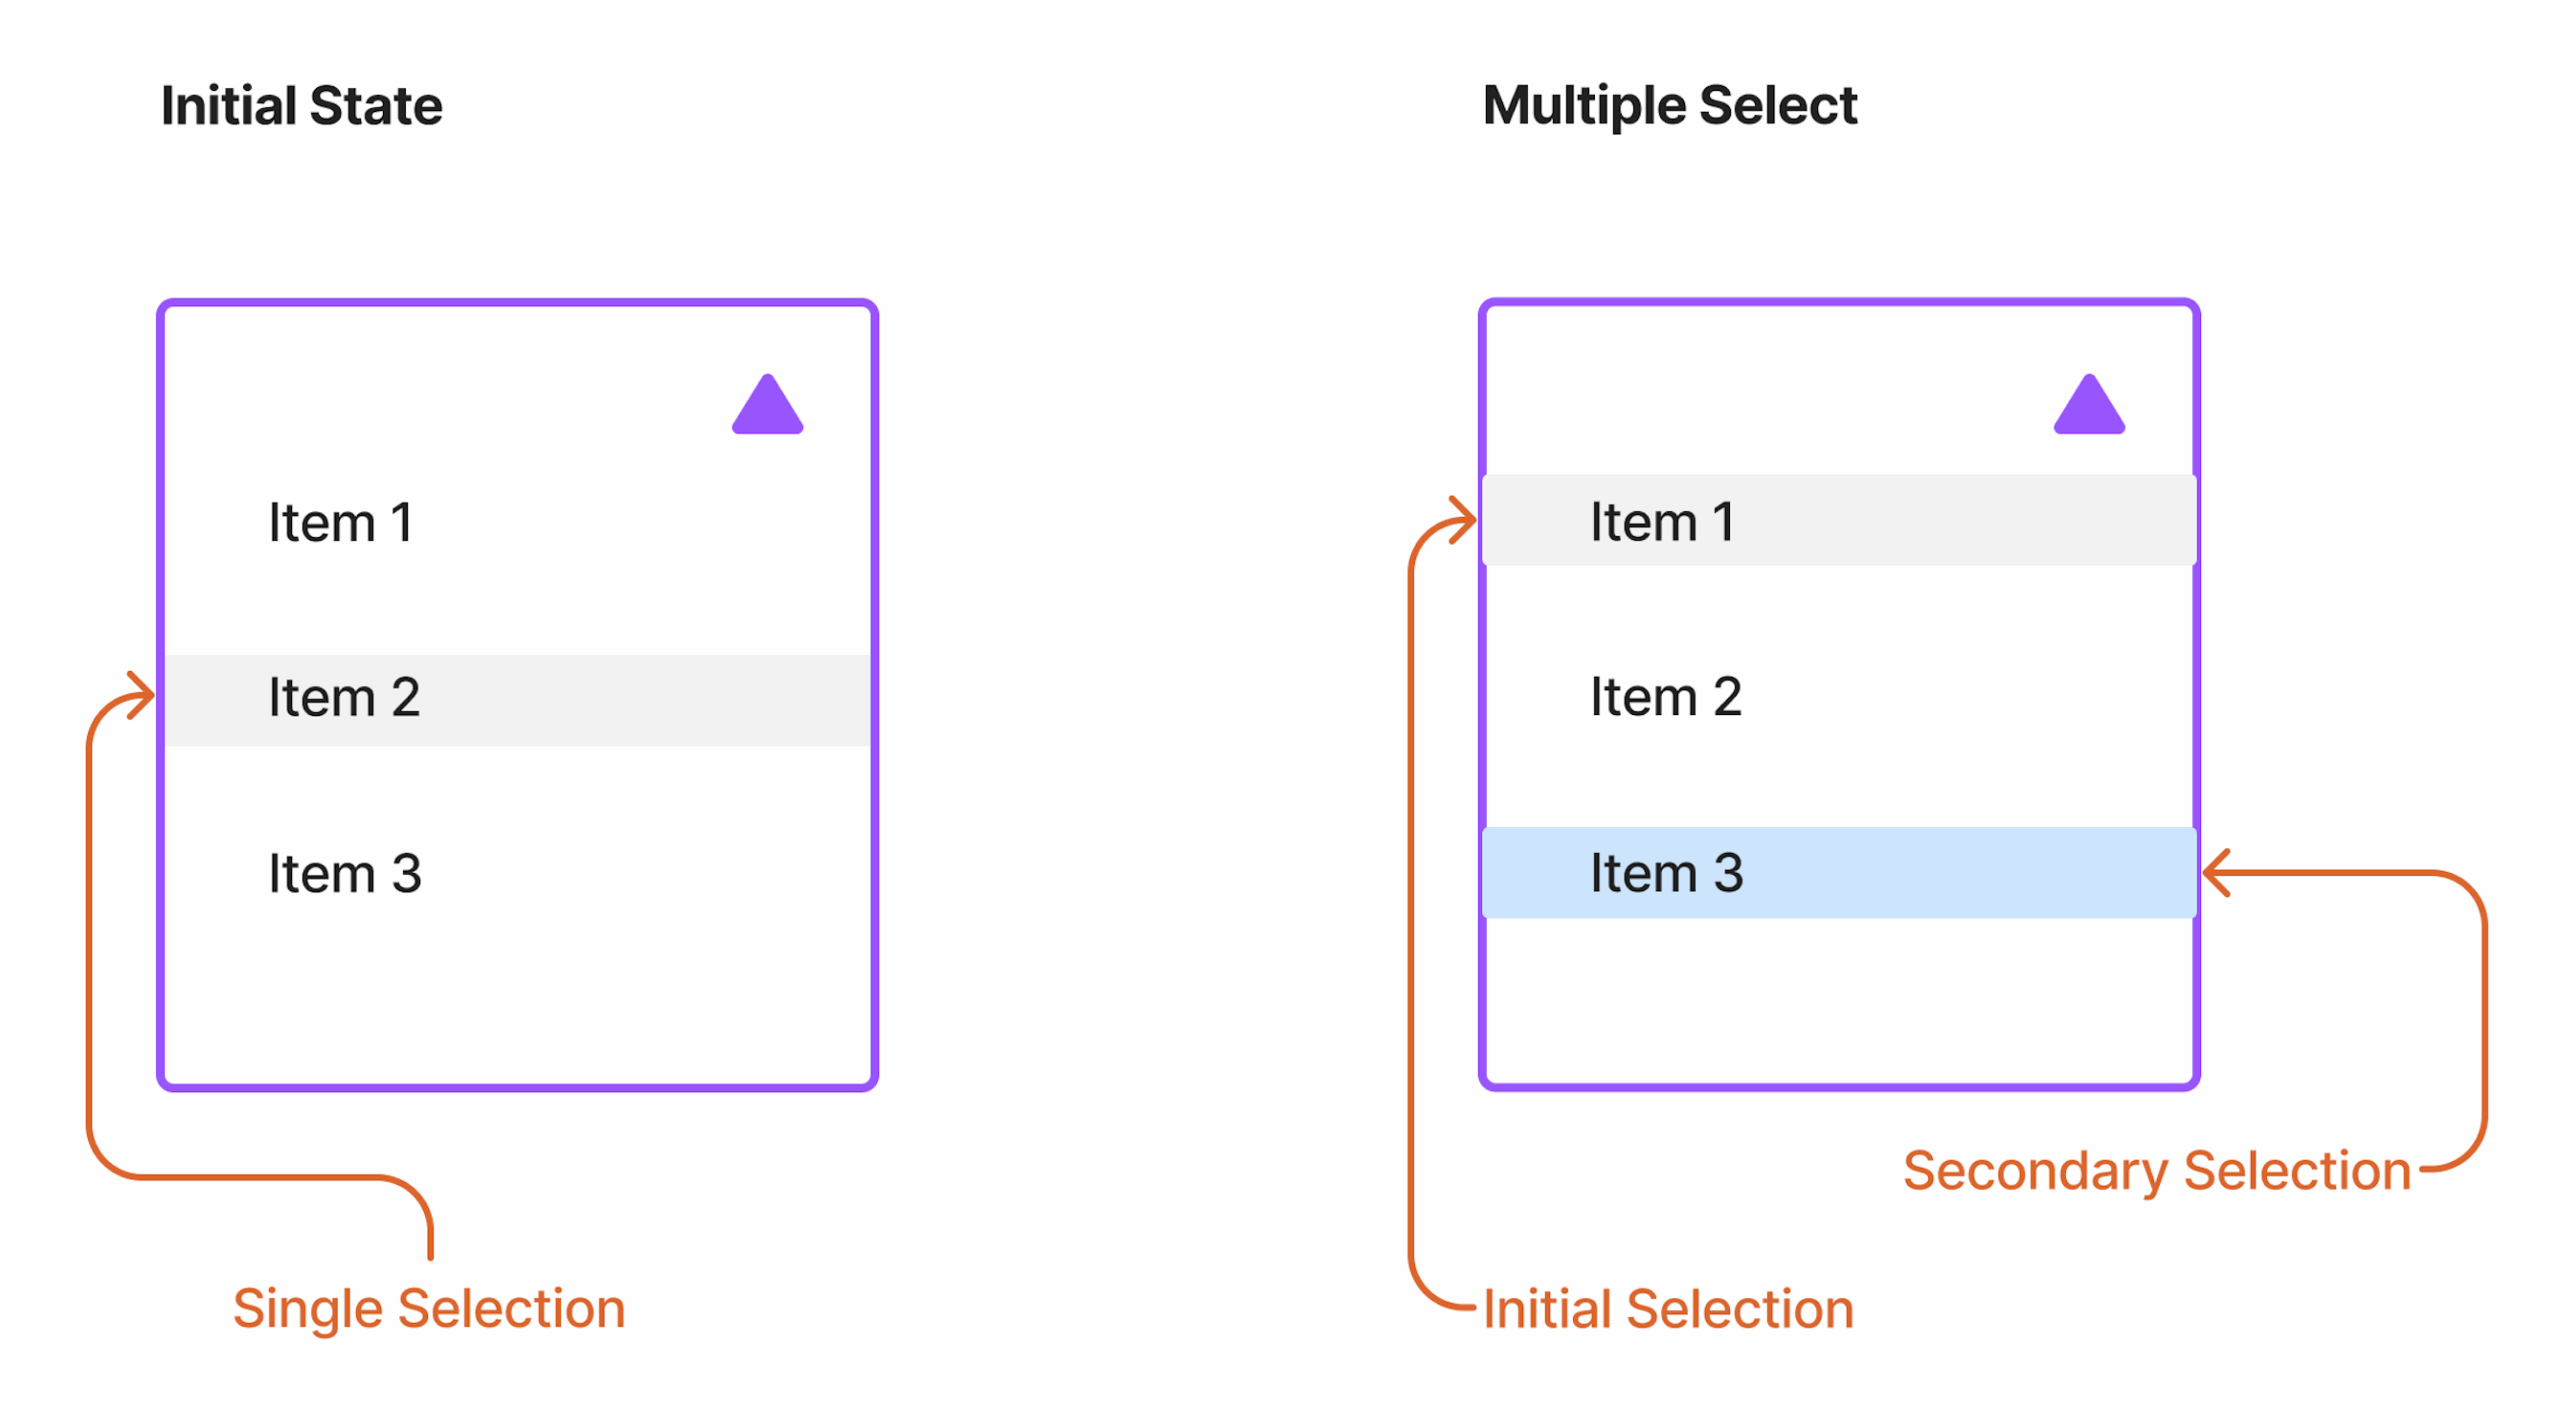Click orange arrowhead pointing at Item 2
Viewport: 2560px width, 1409px height.
point(145,694)
